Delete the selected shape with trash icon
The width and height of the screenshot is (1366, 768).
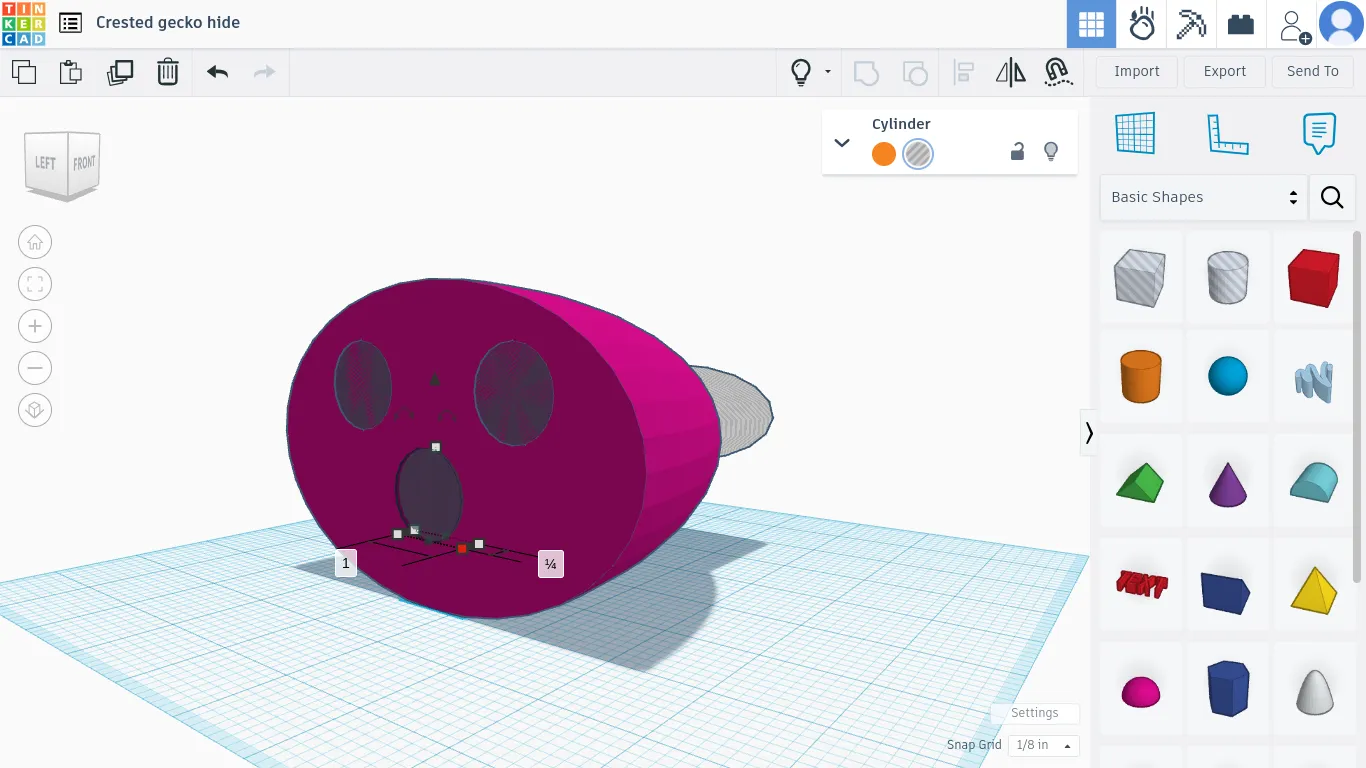point(168,72)
